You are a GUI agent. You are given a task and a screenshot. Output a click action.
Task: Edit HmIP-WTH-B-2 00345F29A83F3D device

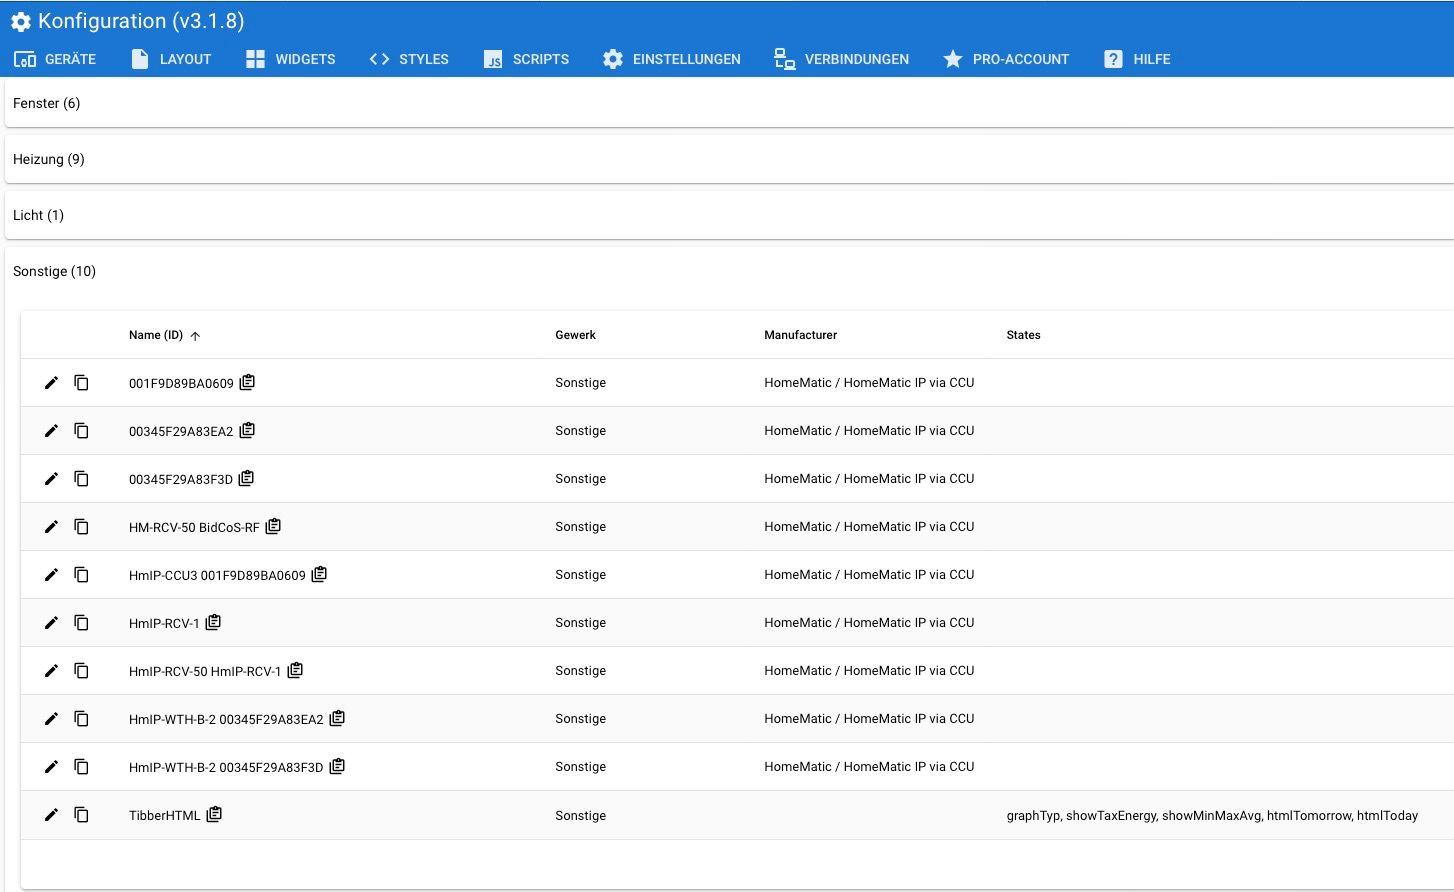(x=51, y=767)
